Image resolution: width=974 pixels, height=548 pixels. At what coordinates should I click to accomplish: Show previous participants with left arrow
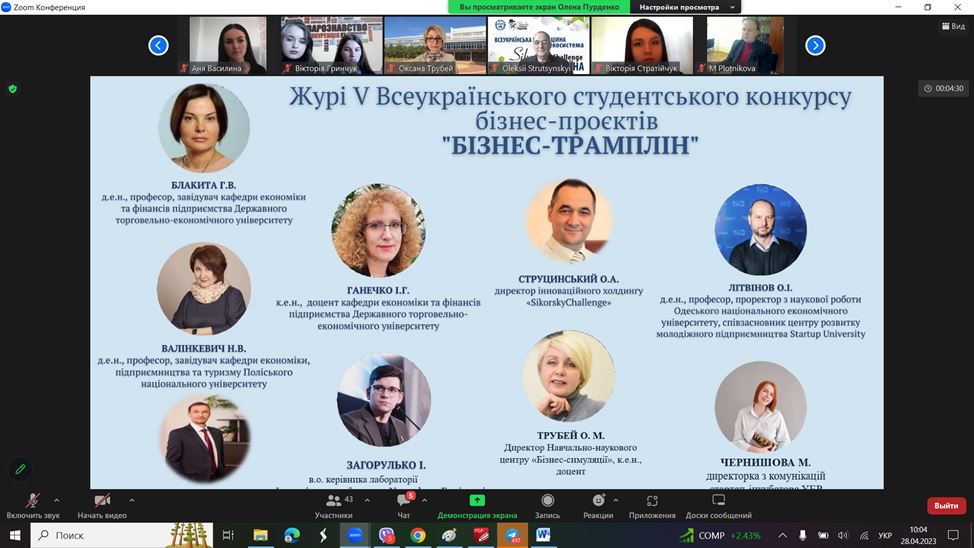tap(158, 45)
